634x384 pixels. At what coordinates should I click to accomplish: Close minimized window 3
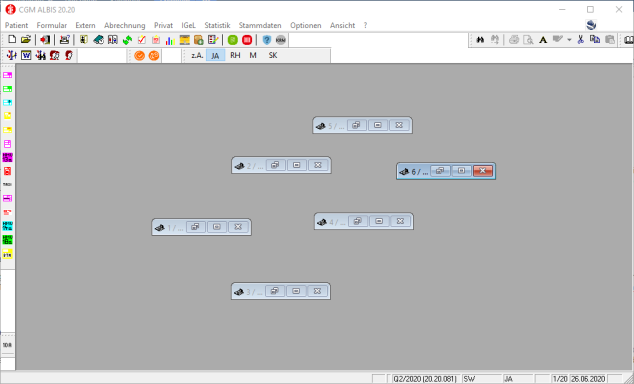pyautogui.click(x=317, y=291)
